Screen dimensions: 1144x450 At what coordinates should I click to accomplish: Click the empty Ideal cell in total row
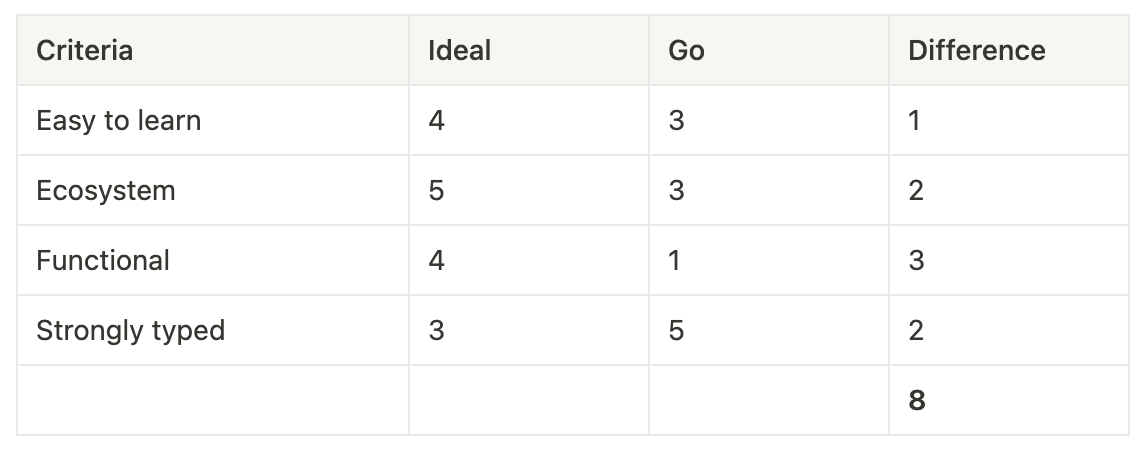pos(529,400)
